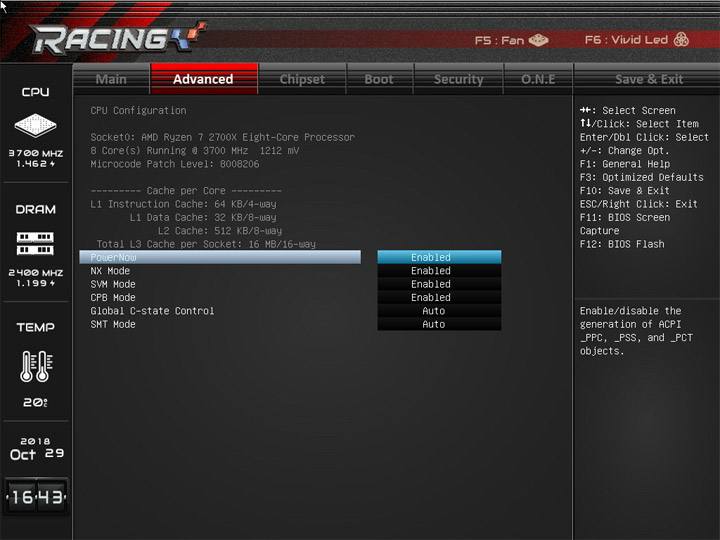Change PowerNow Enabled value
Image resolution: width=720 pixels, height=540 pixels.
[x=439, y=257]
